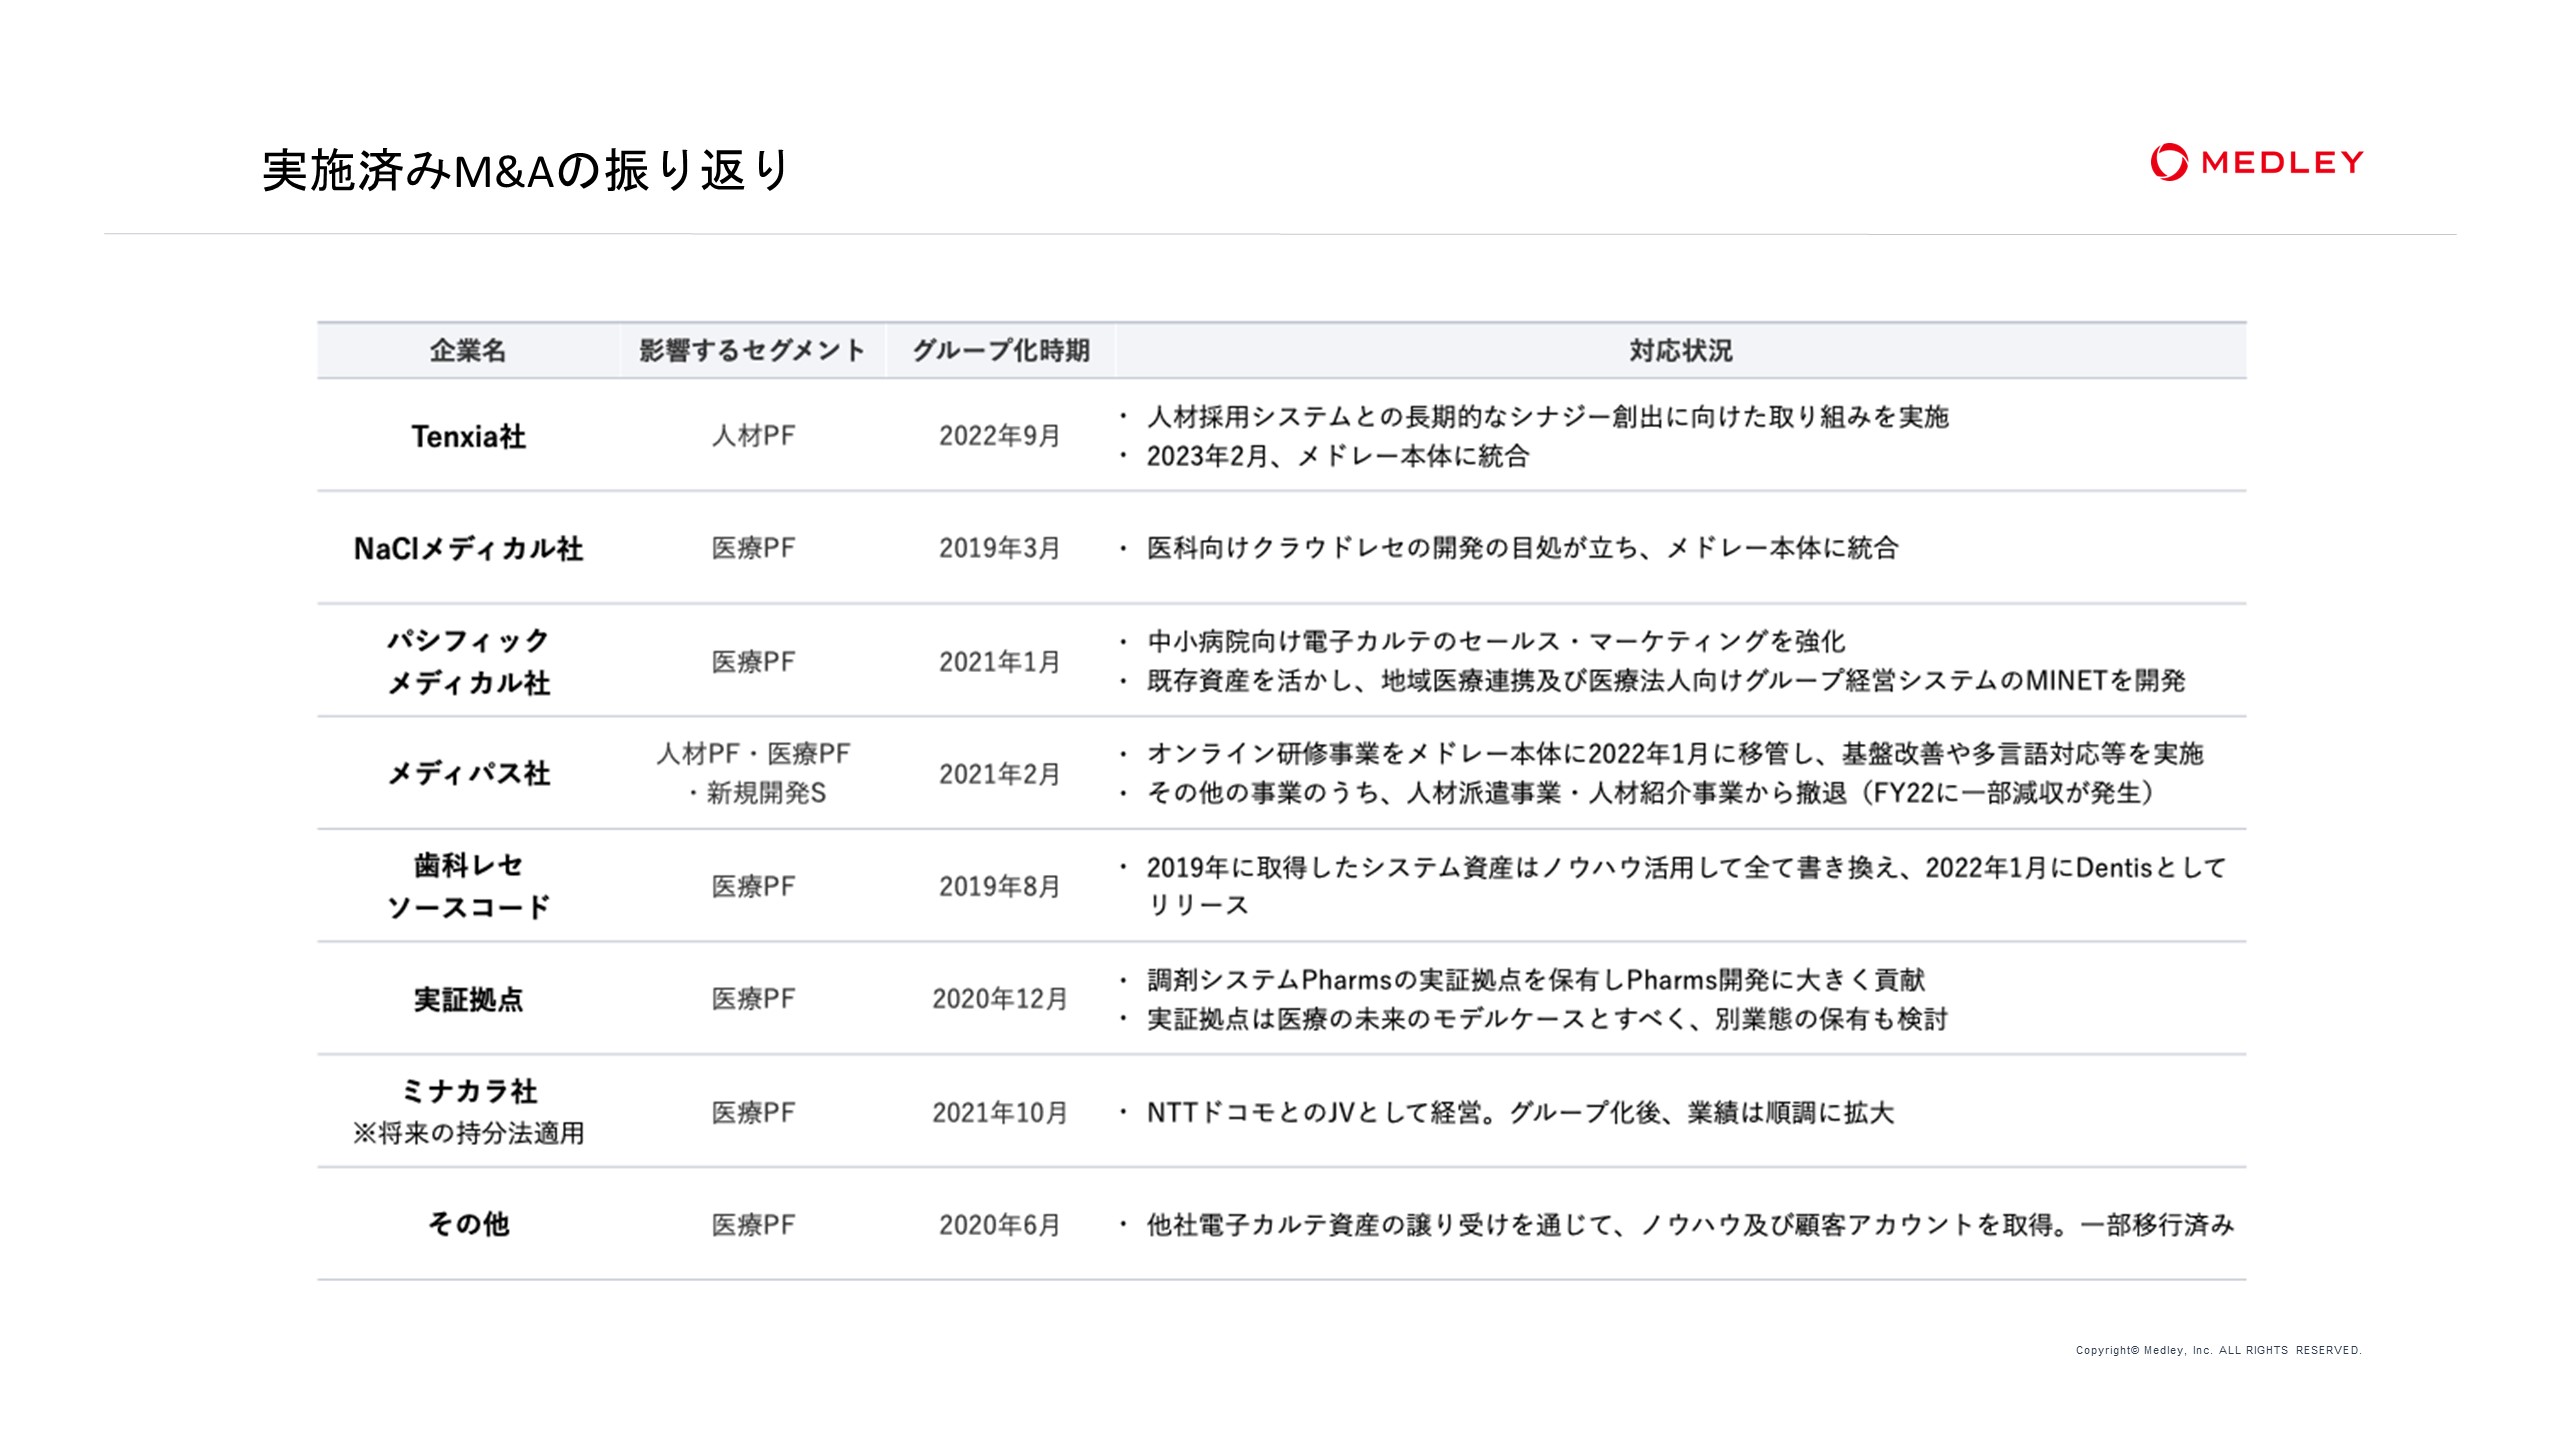The width and height of the screenshot is (2560, 1440).
Task: Click the 実証拠点 company cell
Action: click(x=468, y=999)
